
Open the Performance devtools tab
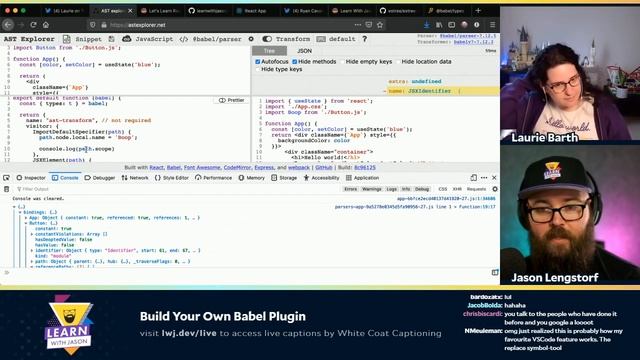coord(213,178)
